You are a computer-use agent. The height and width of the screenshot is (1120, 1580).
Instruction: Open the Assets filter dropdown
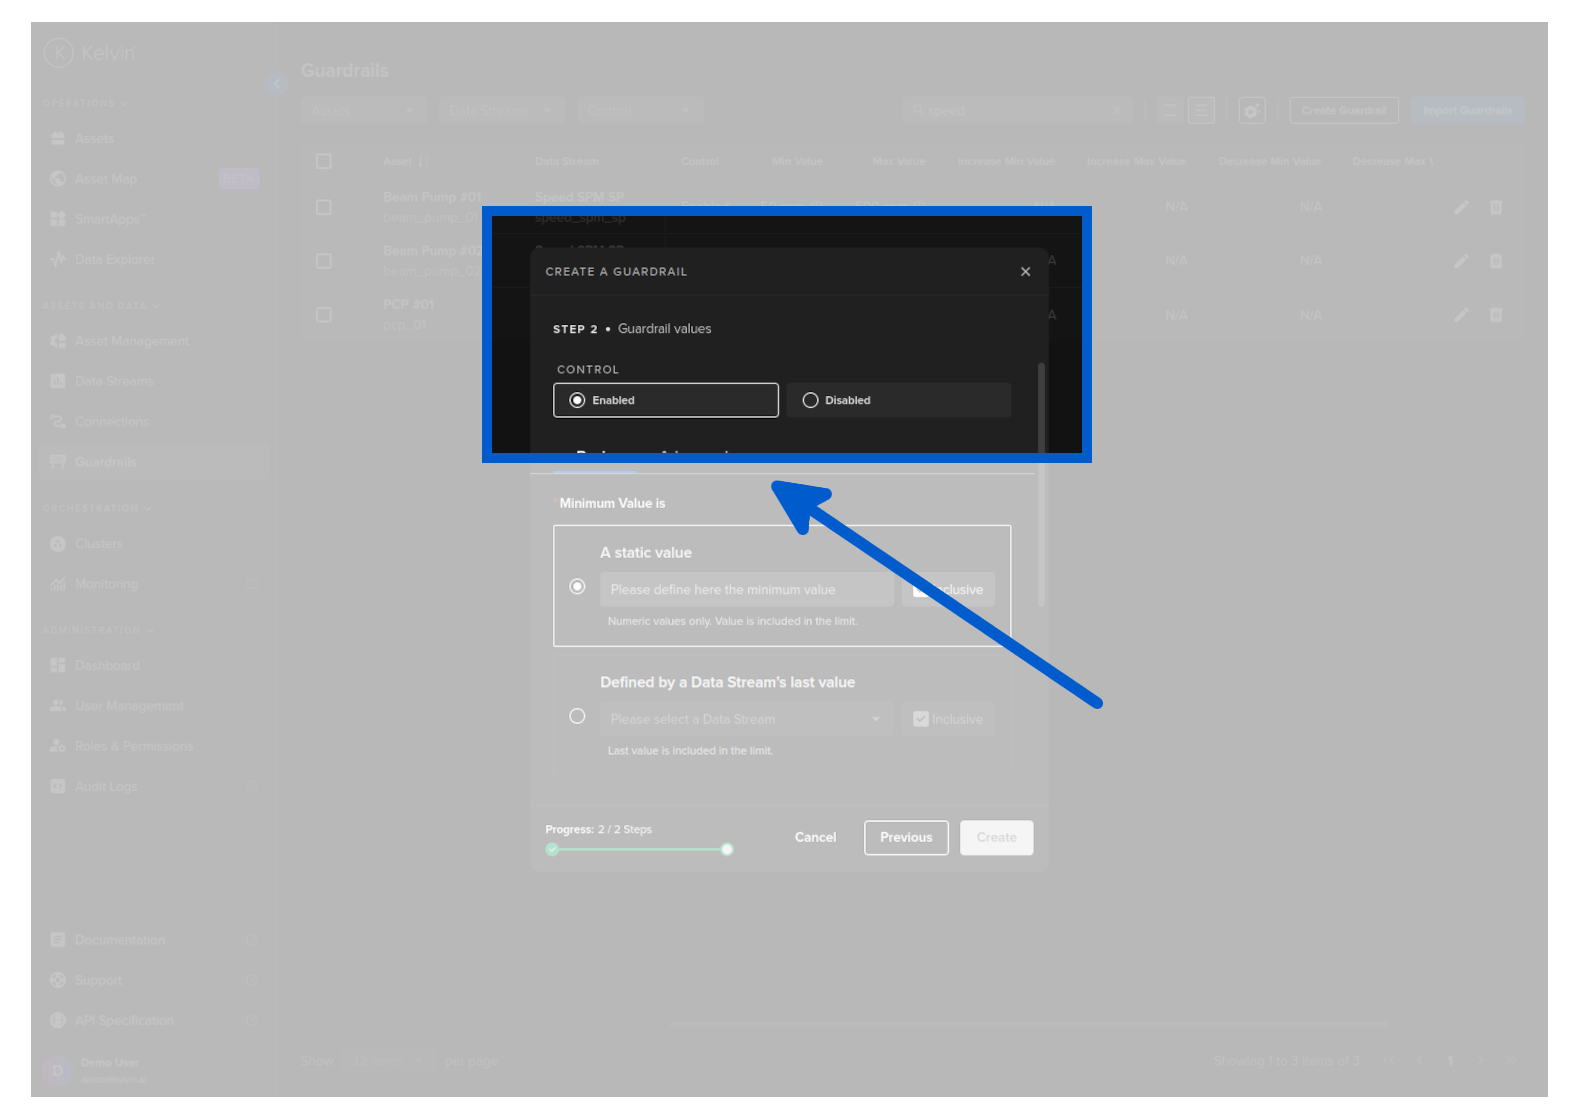[x=362, y=111]
